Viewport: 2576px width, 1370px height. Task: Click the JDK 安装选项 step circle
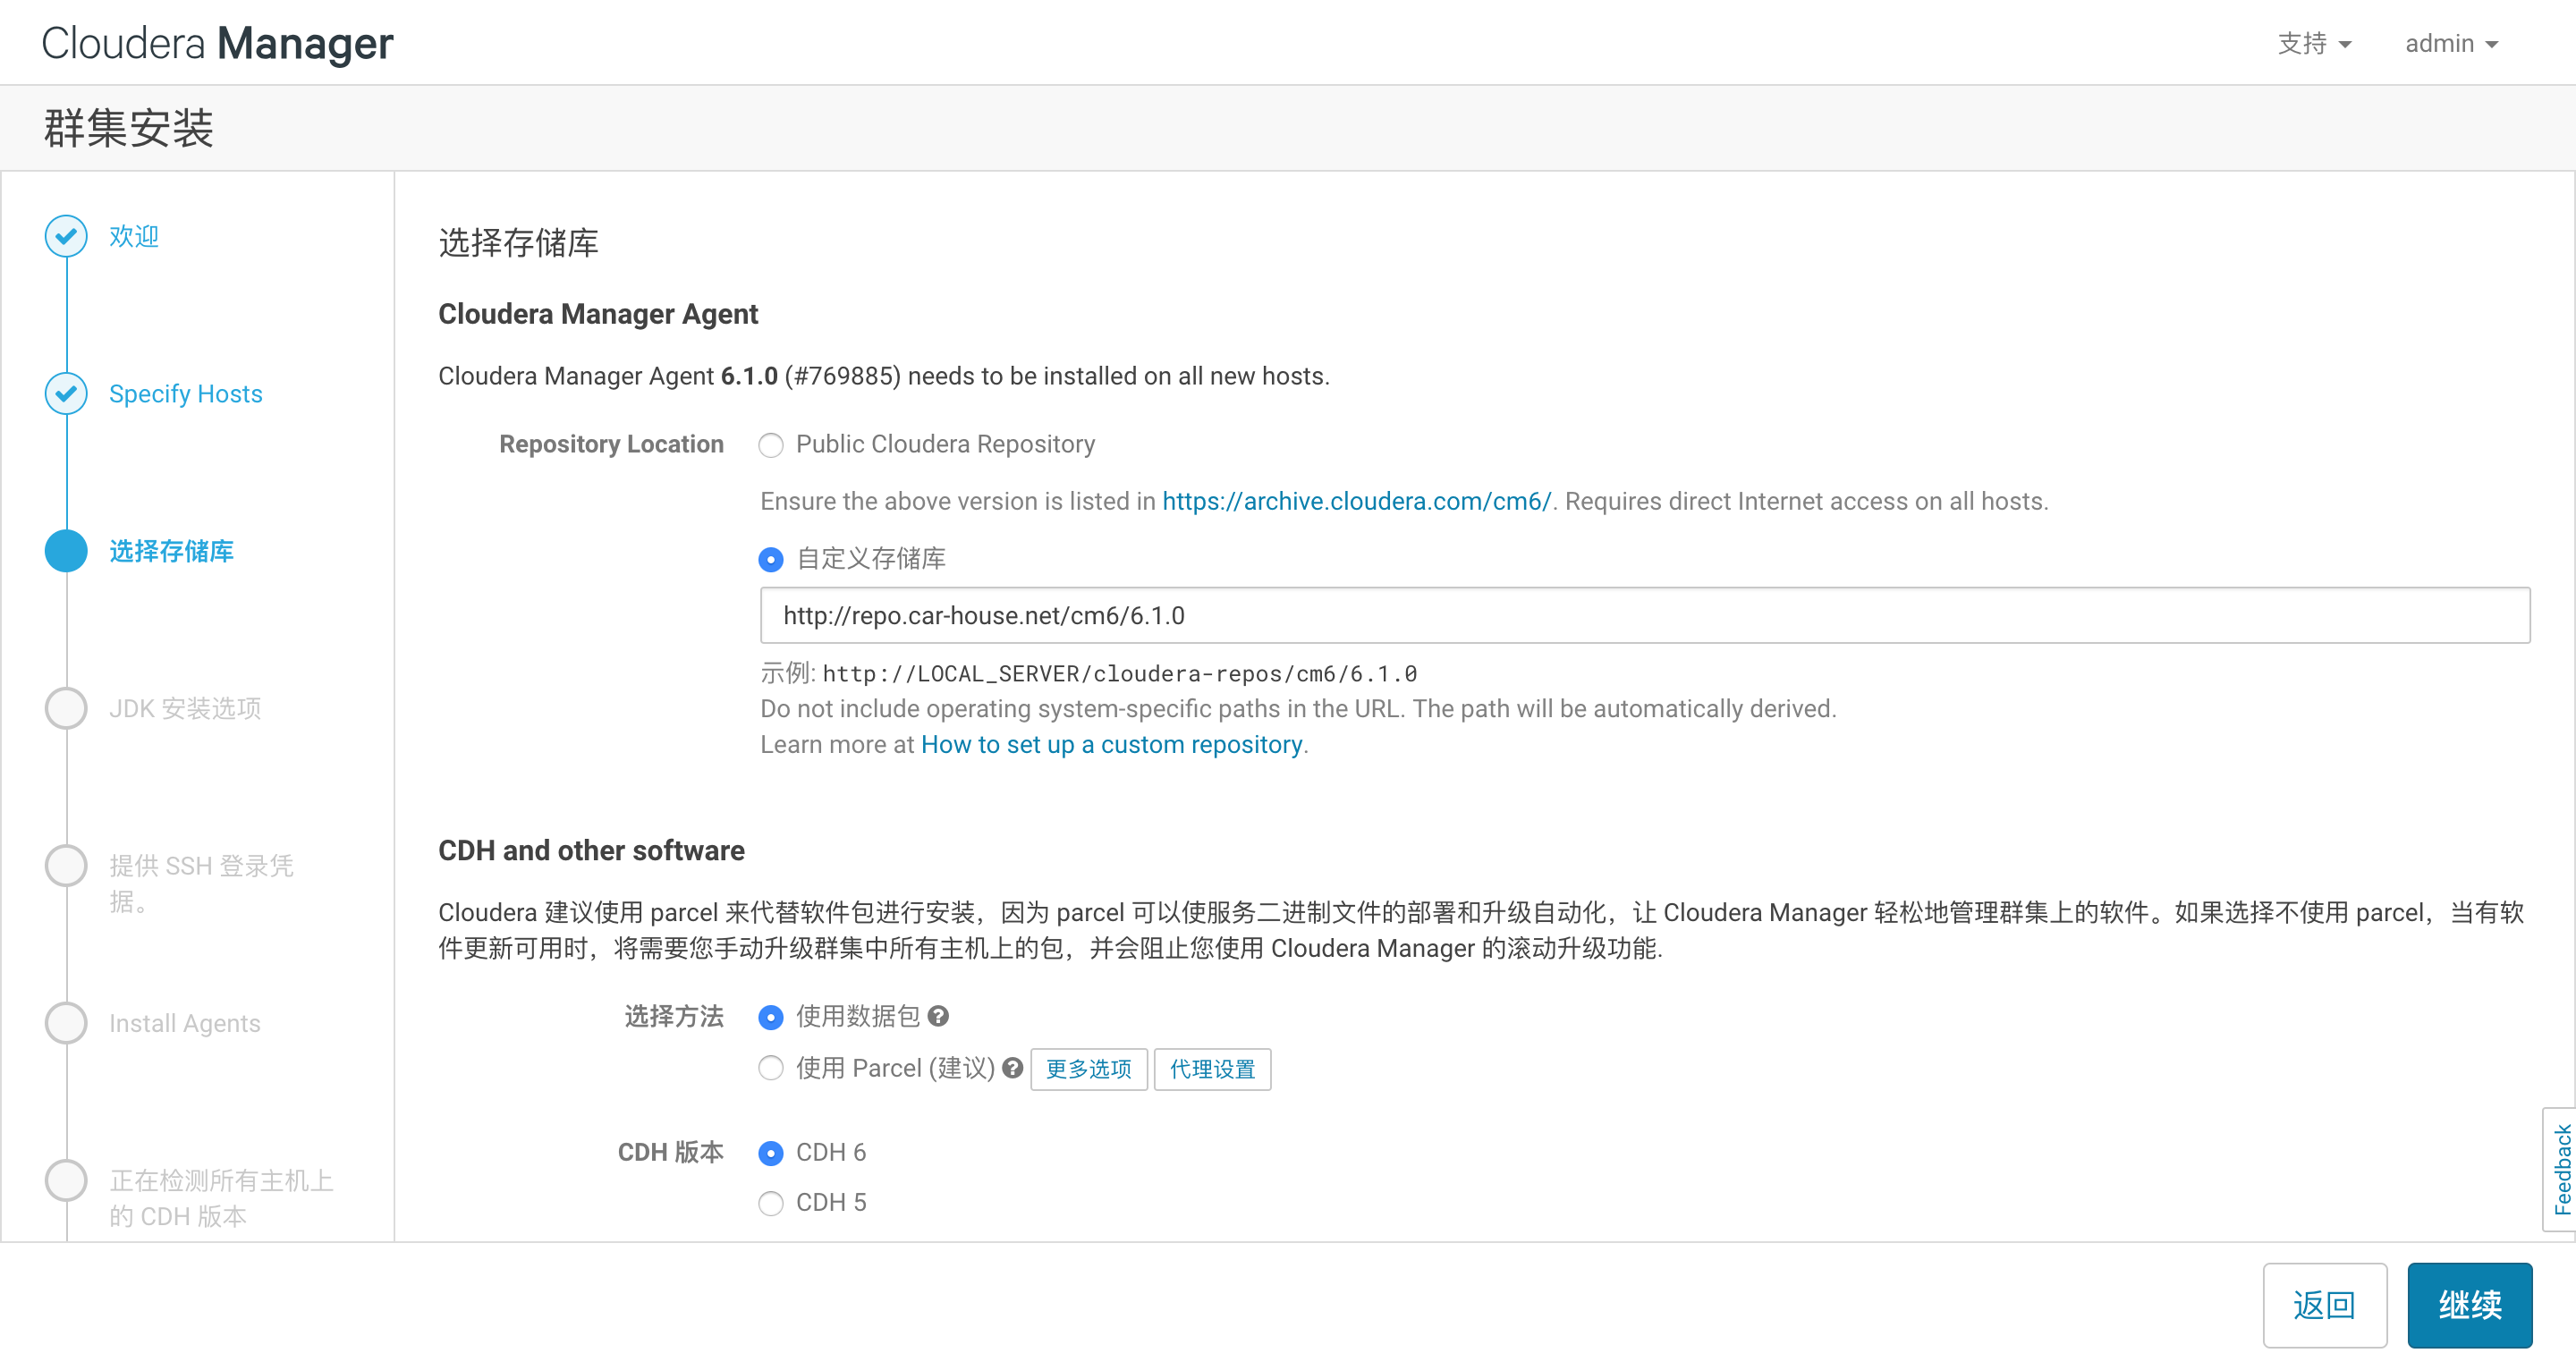pyautogui.click(x=66, y=708)
